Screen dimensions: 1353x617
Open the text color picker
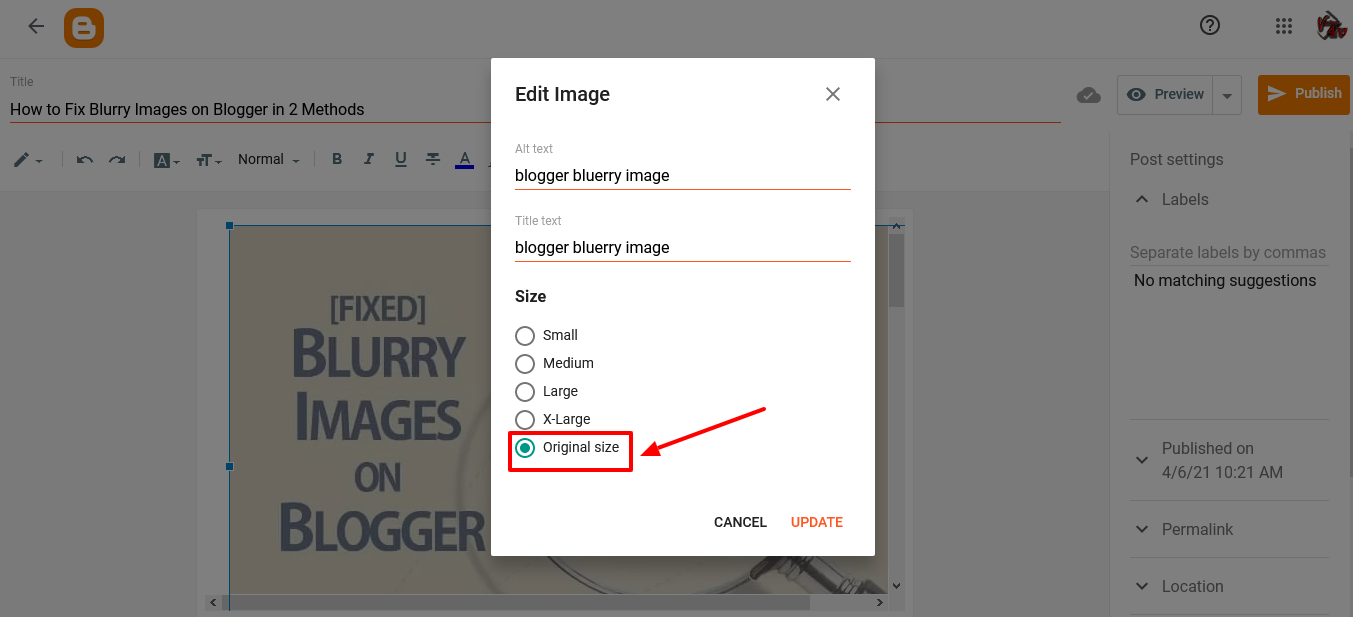pyautogui.click(x=464, y=160)
